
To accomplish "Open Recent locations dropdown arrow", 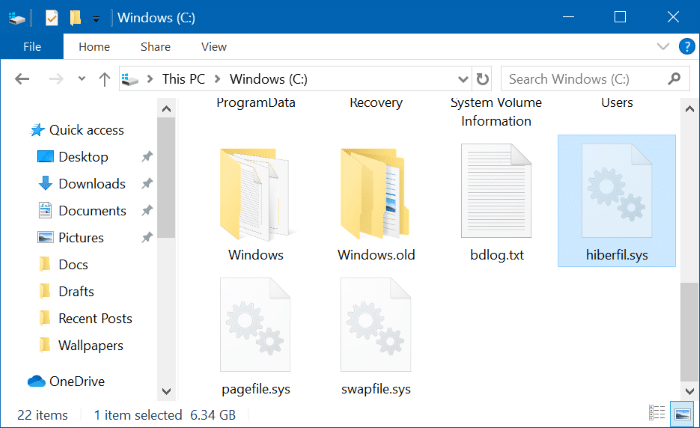I will (81, 79).
